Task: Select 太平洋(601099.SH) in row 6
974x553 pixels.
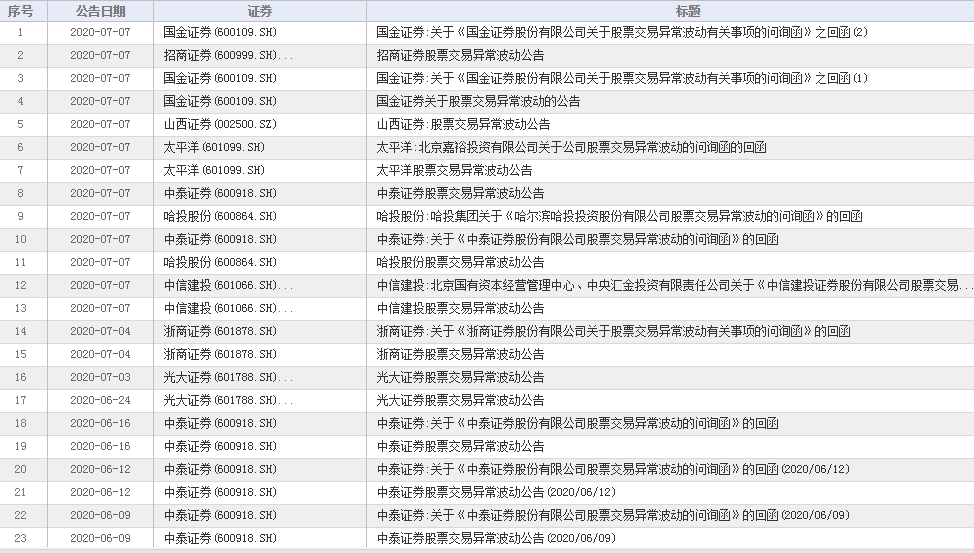Action: (x=214, y=147)
